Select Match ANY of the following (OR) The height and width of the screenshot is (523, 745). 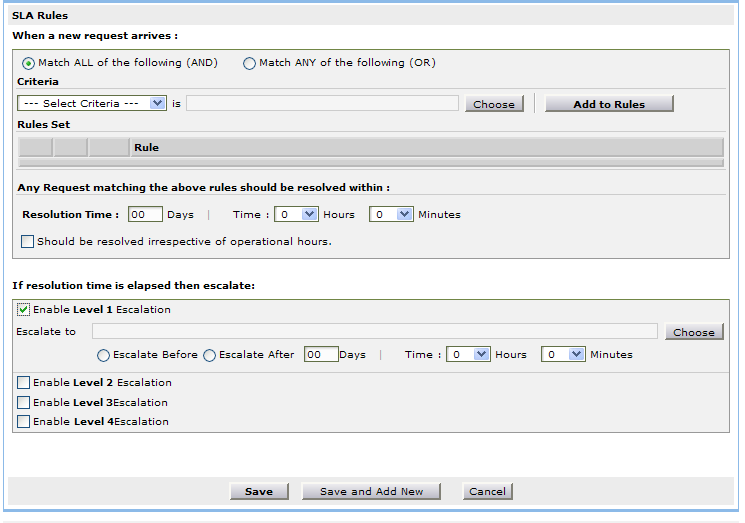[249, 63]
